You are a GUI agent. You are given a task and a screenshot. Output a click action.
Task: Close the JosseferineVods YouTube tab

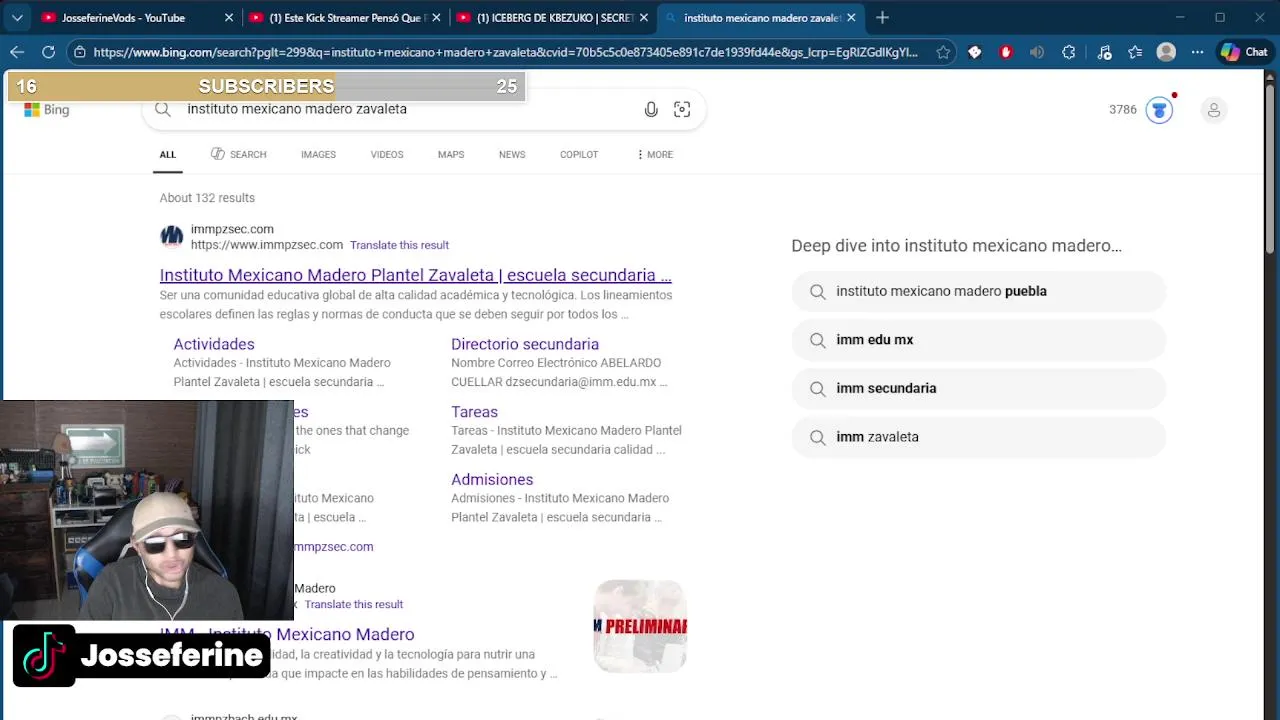pyautogui.click(x=228, y=18)
